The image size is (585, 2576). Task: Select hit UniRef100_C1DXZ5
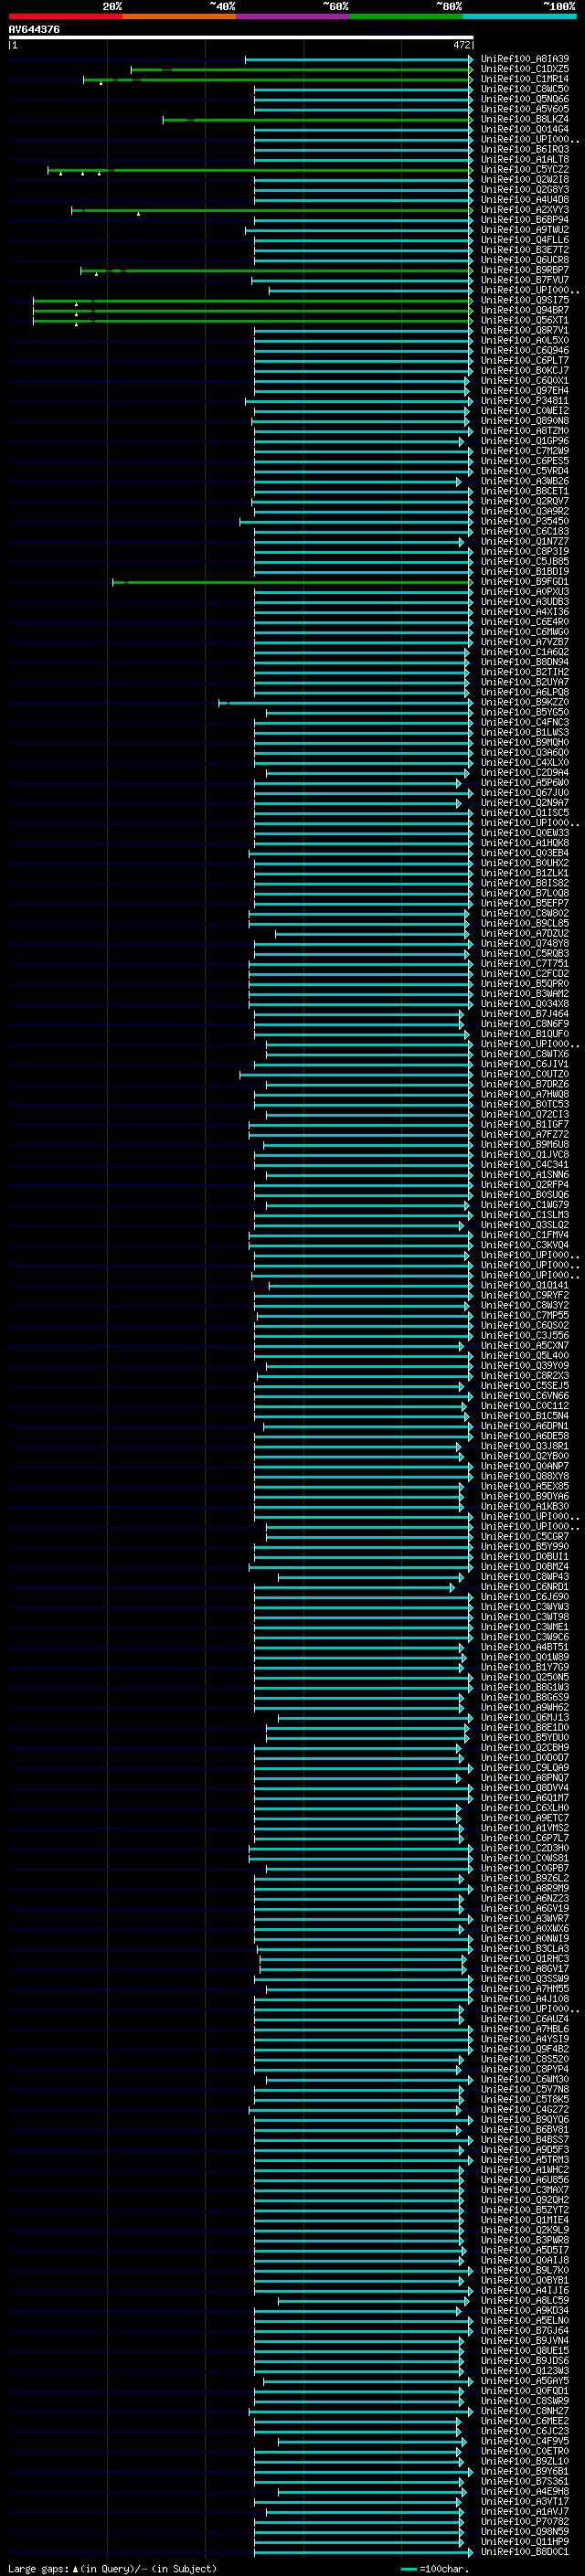pos(525,69)
